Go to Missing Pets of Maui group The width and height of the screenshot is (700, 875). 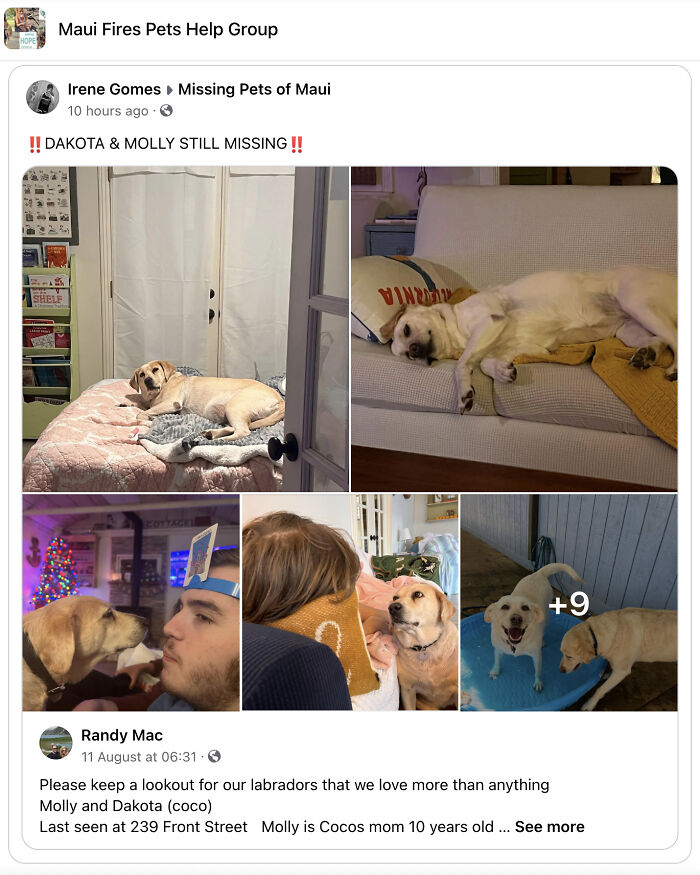point(254,89)
